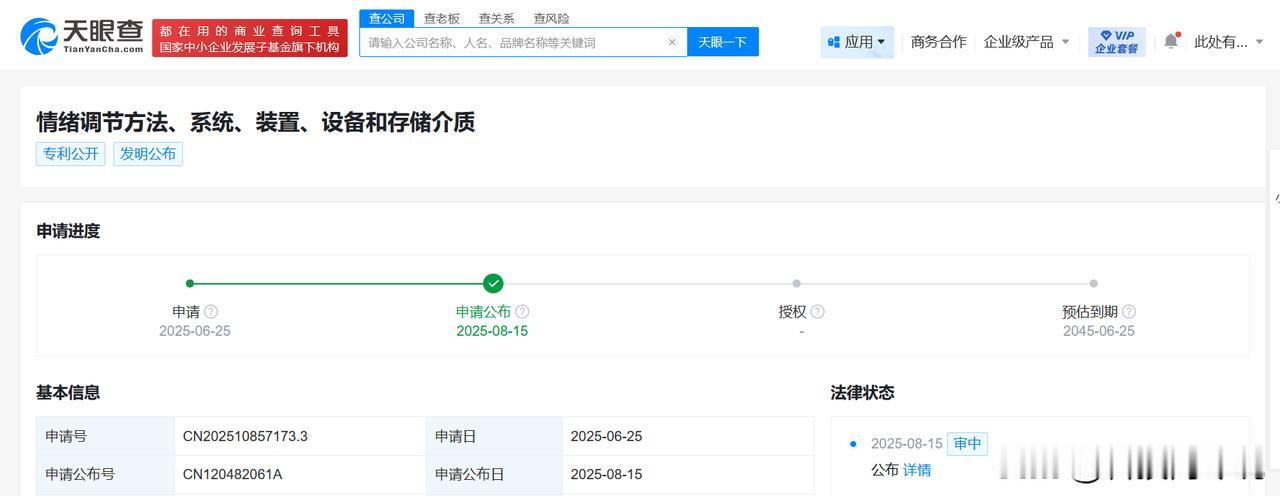Click the 基本信息 section heading
The width and height of the screenshot is (1280, 496).
pyautogui.click(x=69, y=392)
